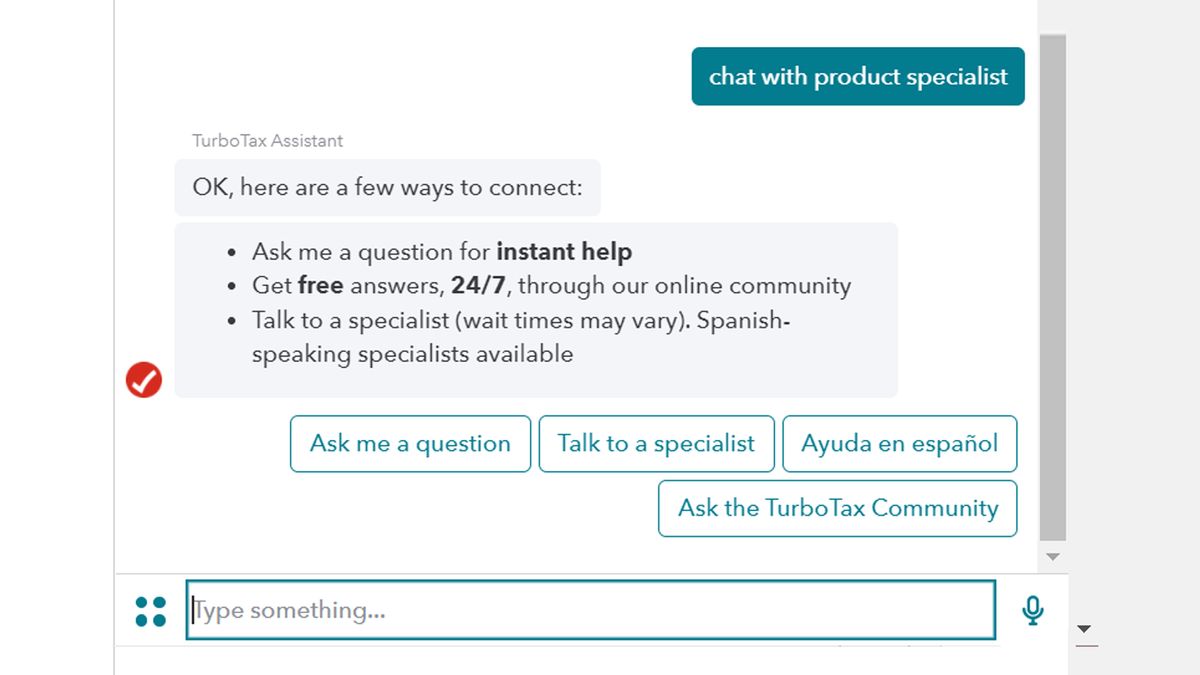Choose "Talk to a specialist"
Image resolution: width=1200 pixels, height=675 pixels.
point(656,443)
